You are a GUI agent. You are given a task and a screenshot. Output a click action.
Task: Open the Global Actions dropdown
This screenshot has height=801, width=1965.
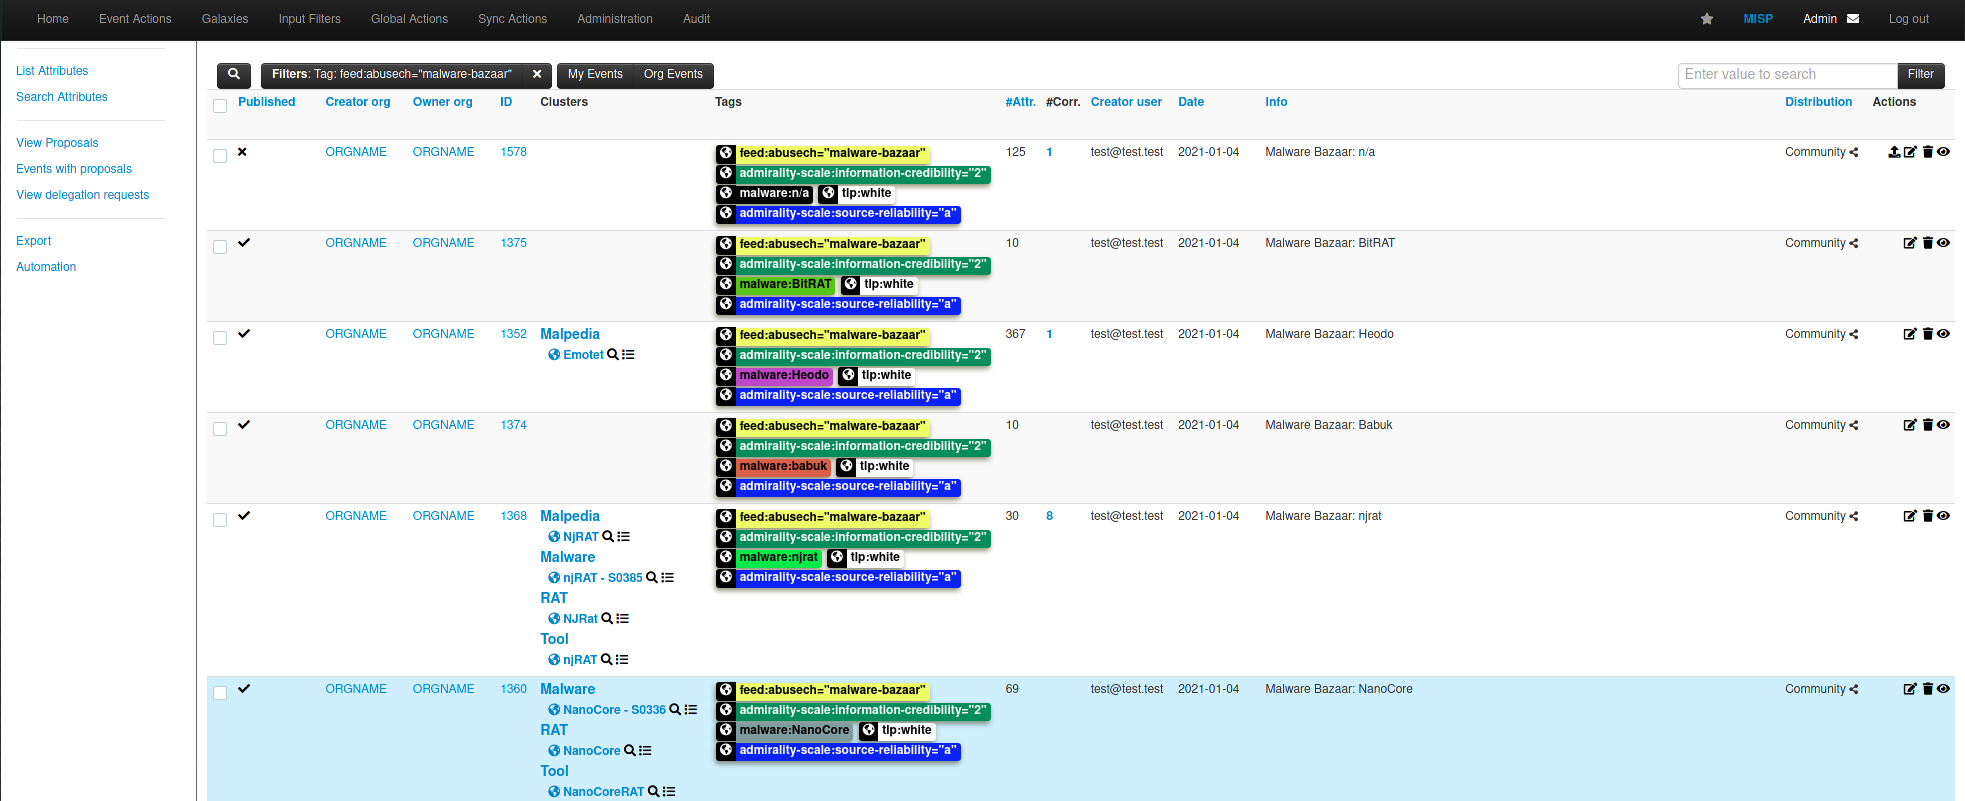point(409,19)
